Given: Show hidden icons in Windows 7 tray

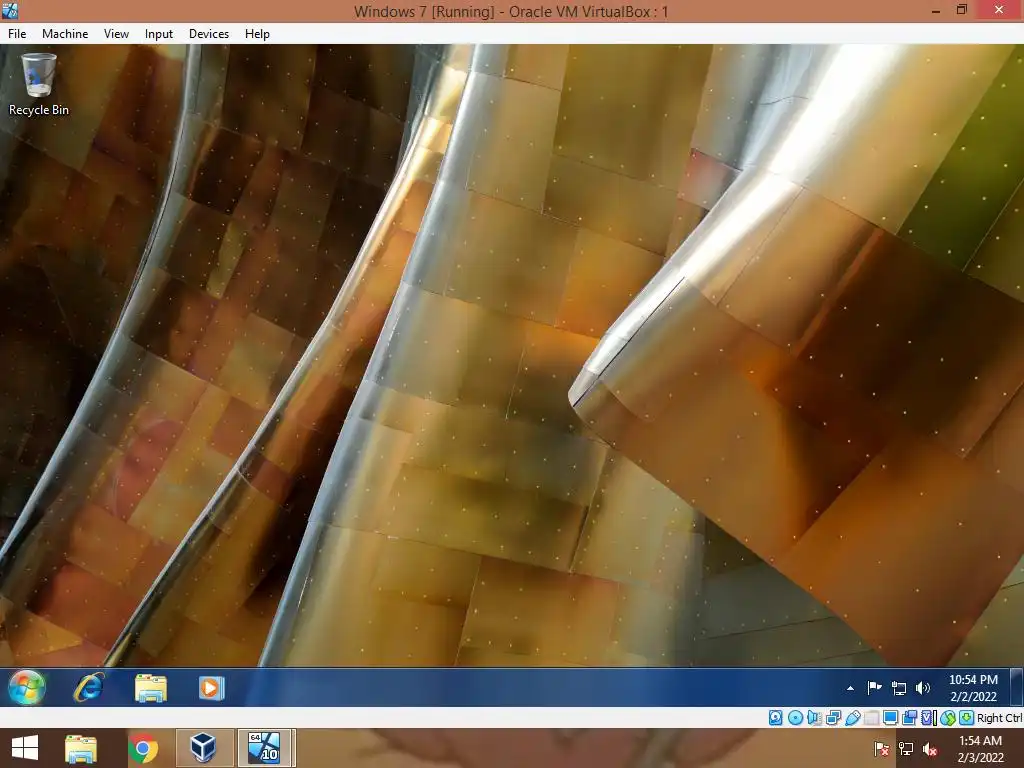Looking at the screenshot, I should tap(850, 688).
